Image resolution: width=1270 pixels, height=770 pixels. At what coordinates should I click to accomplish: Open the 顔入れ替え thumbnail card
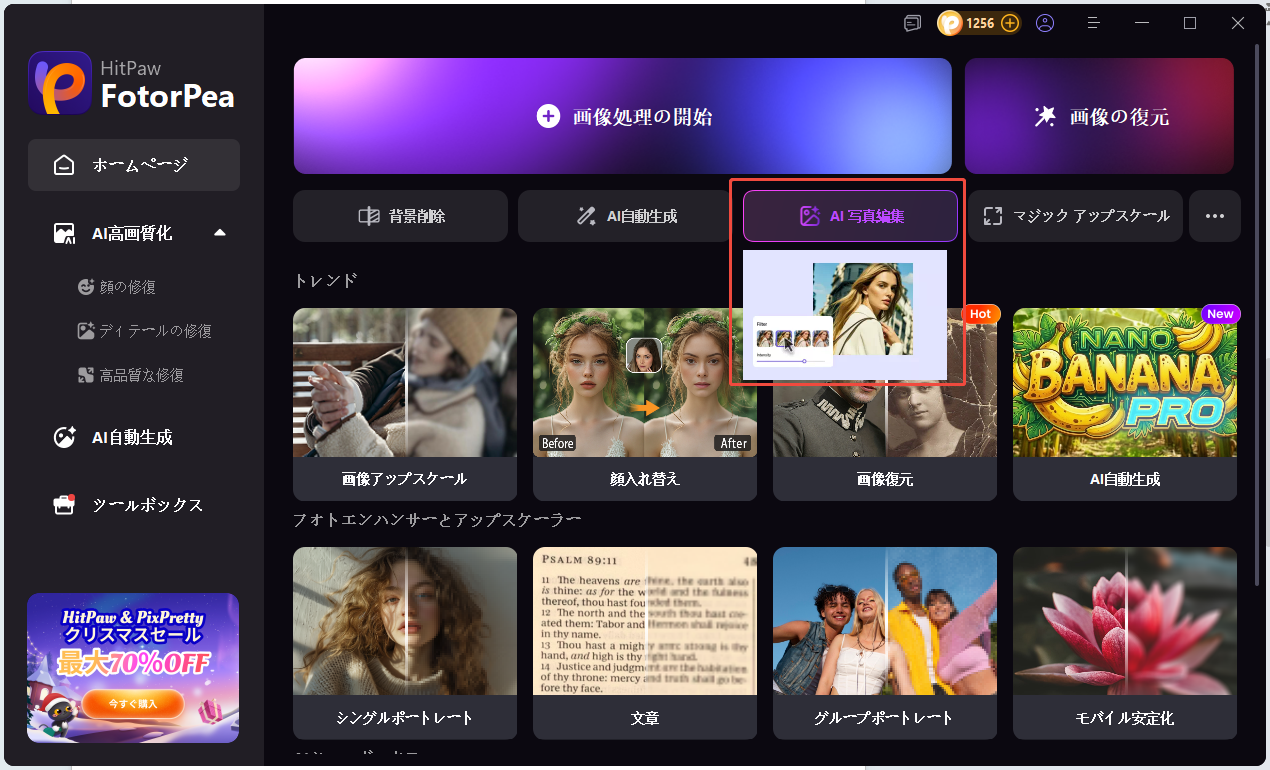coord(645,404)
